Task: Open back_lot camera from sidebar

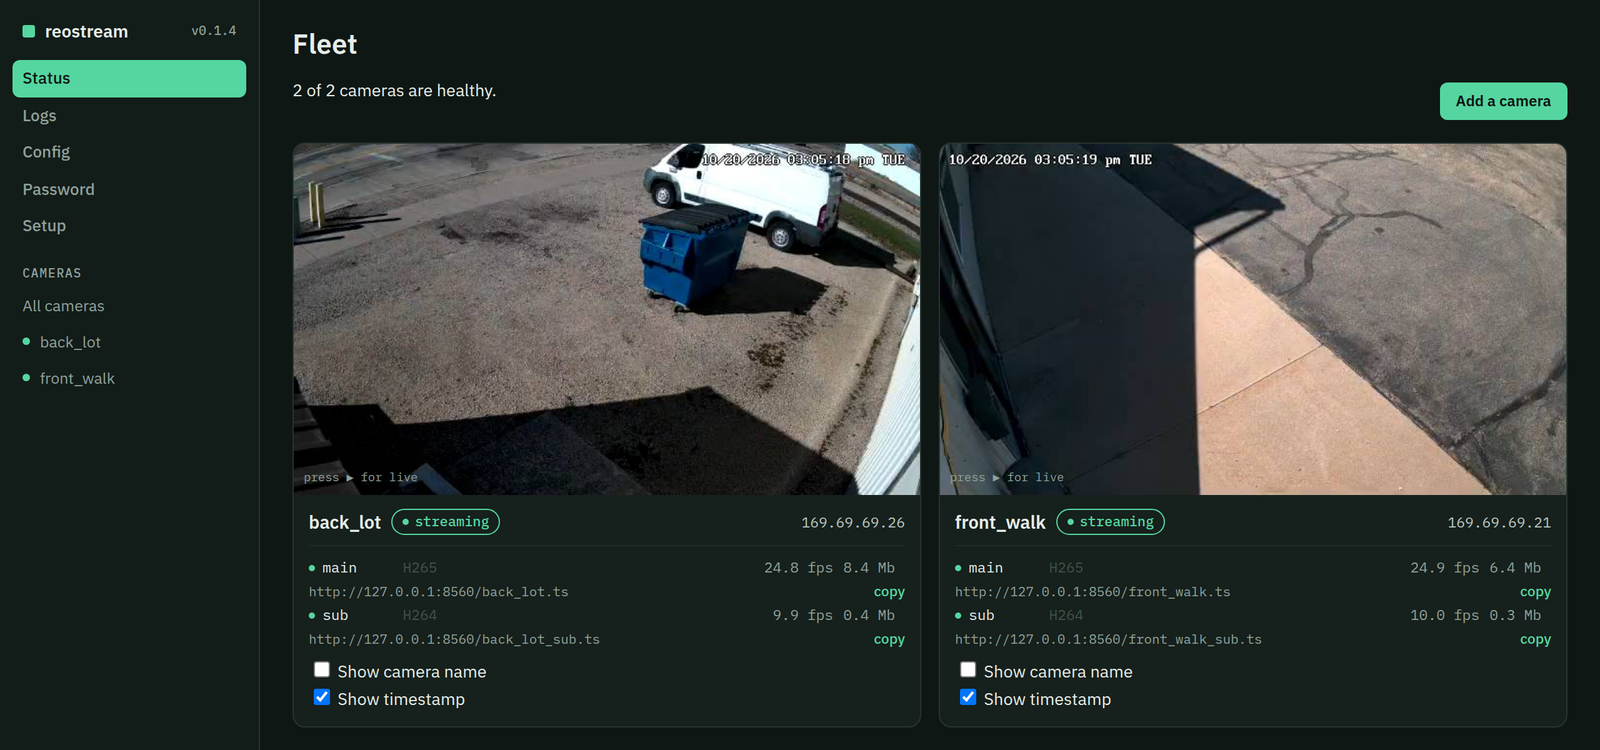Action: [x=129, y=342]
